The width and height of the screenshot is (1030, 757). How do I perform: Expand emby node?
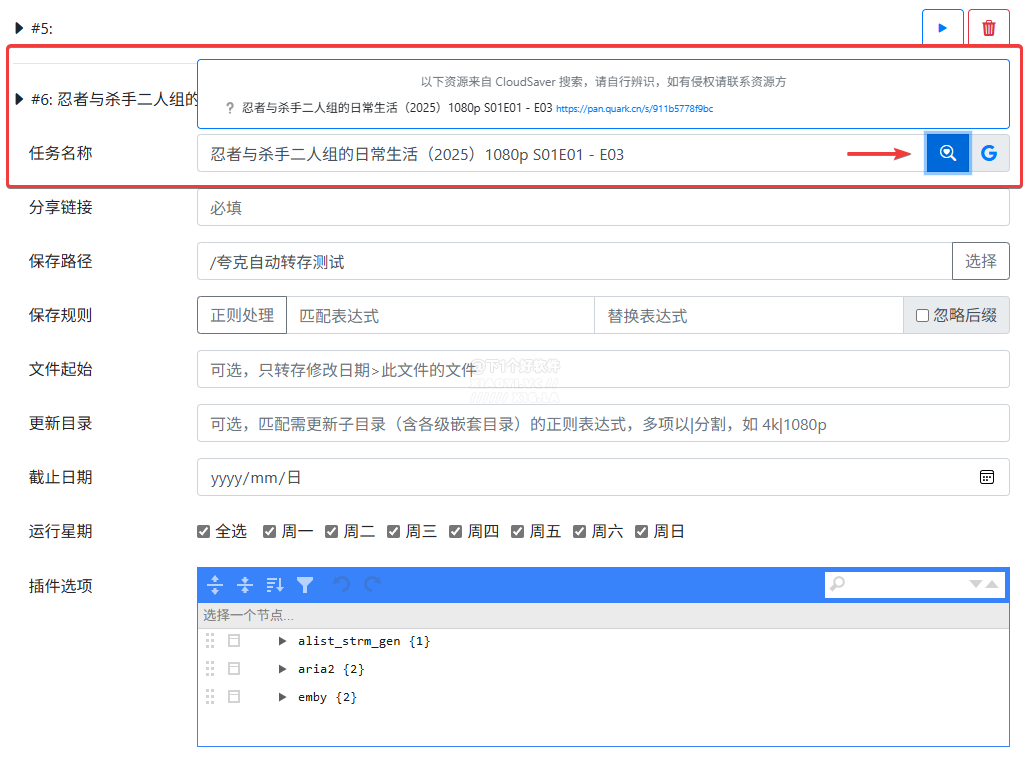[282, 697]
